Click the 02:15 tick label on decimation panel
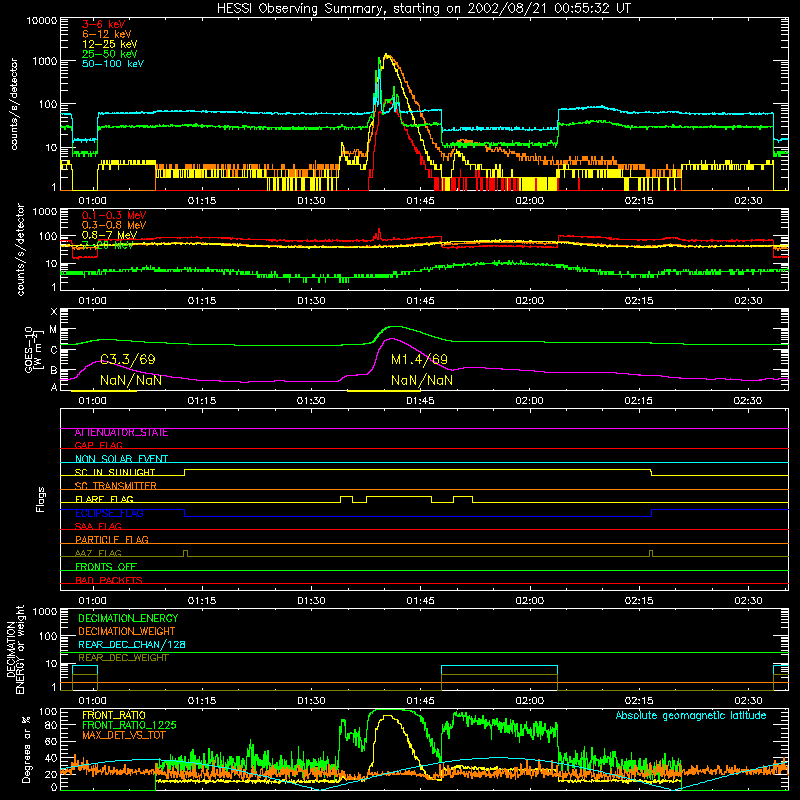Viewport: 800px width, 800px height. pyautogui.click(x=639, y=701)
